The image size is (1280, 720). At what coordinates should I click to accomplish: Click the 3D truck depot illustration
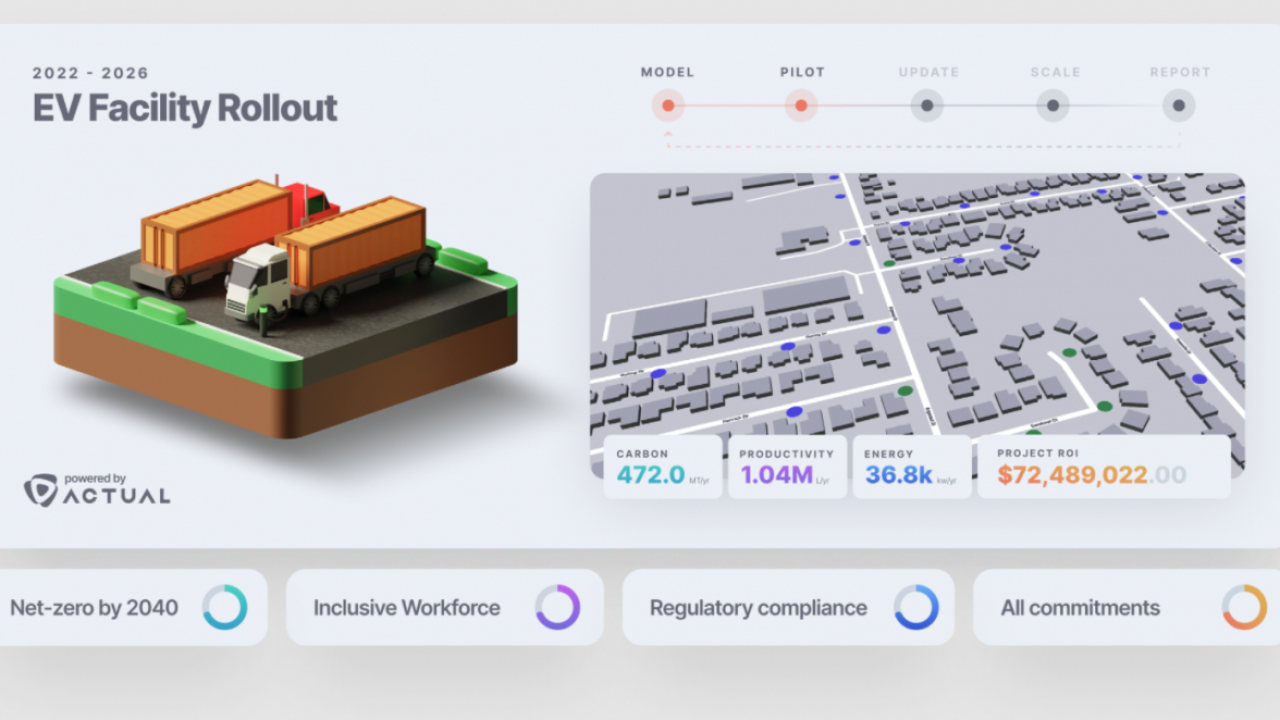click(x=285, y=308)
